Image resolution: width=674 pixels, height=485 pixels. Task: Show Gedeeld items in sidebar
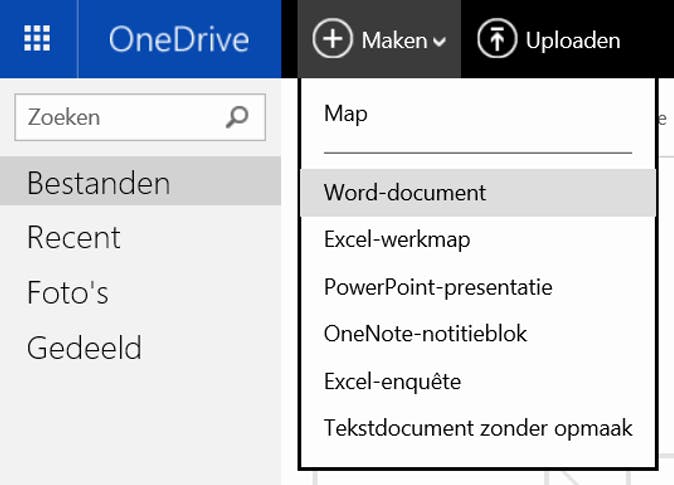tap(85, 348)
